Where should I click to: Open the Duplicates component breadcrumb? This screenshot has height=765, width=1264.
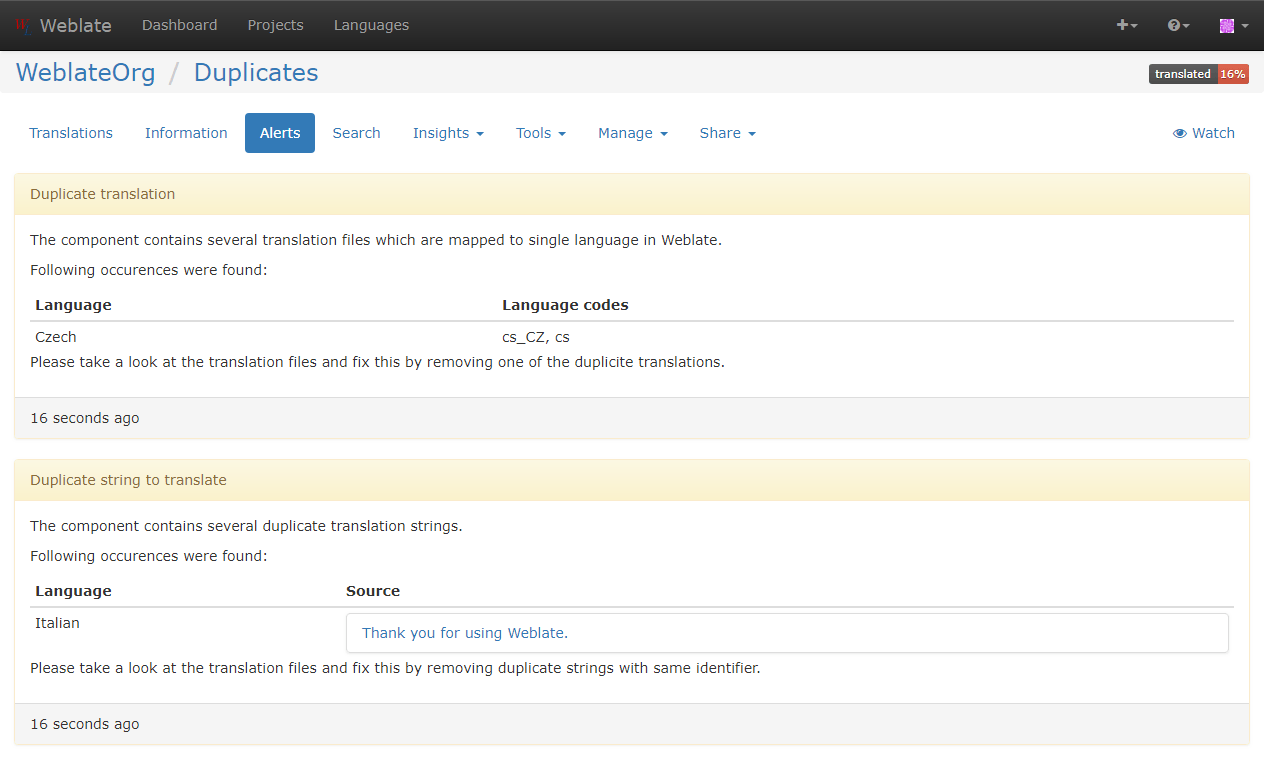(256, 72)
